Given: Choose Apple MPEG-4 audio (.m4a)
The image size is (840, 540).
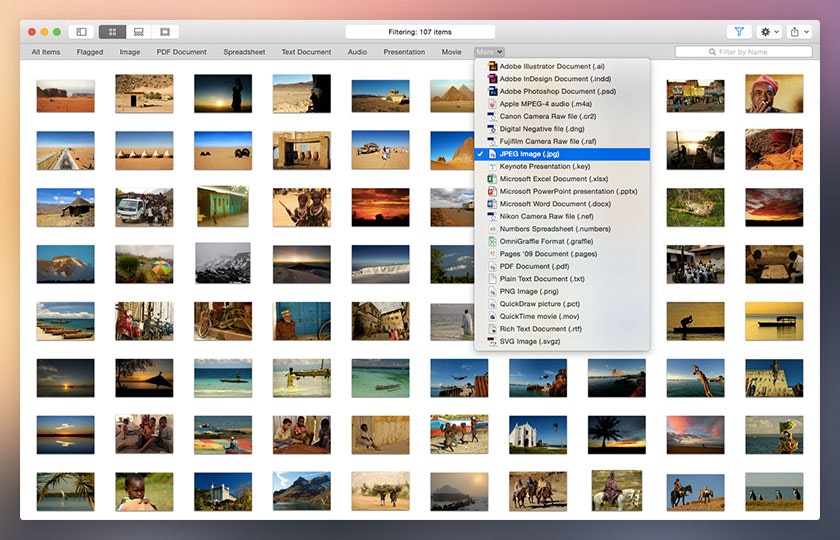Looking at the screenshot, I should [562, 104].
